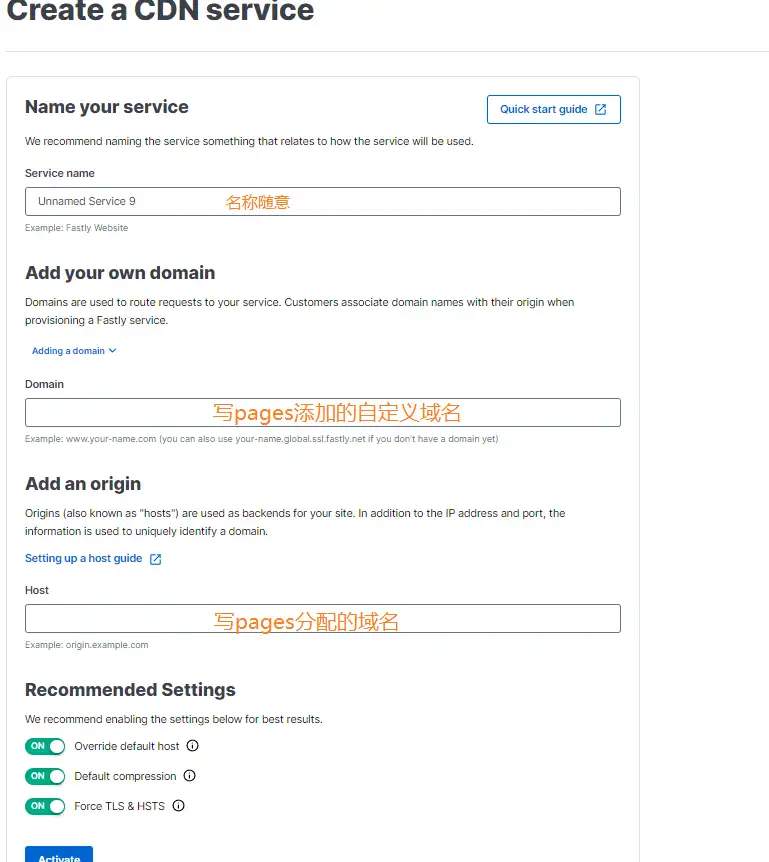Open the Quick start guide

click(554, 109)
